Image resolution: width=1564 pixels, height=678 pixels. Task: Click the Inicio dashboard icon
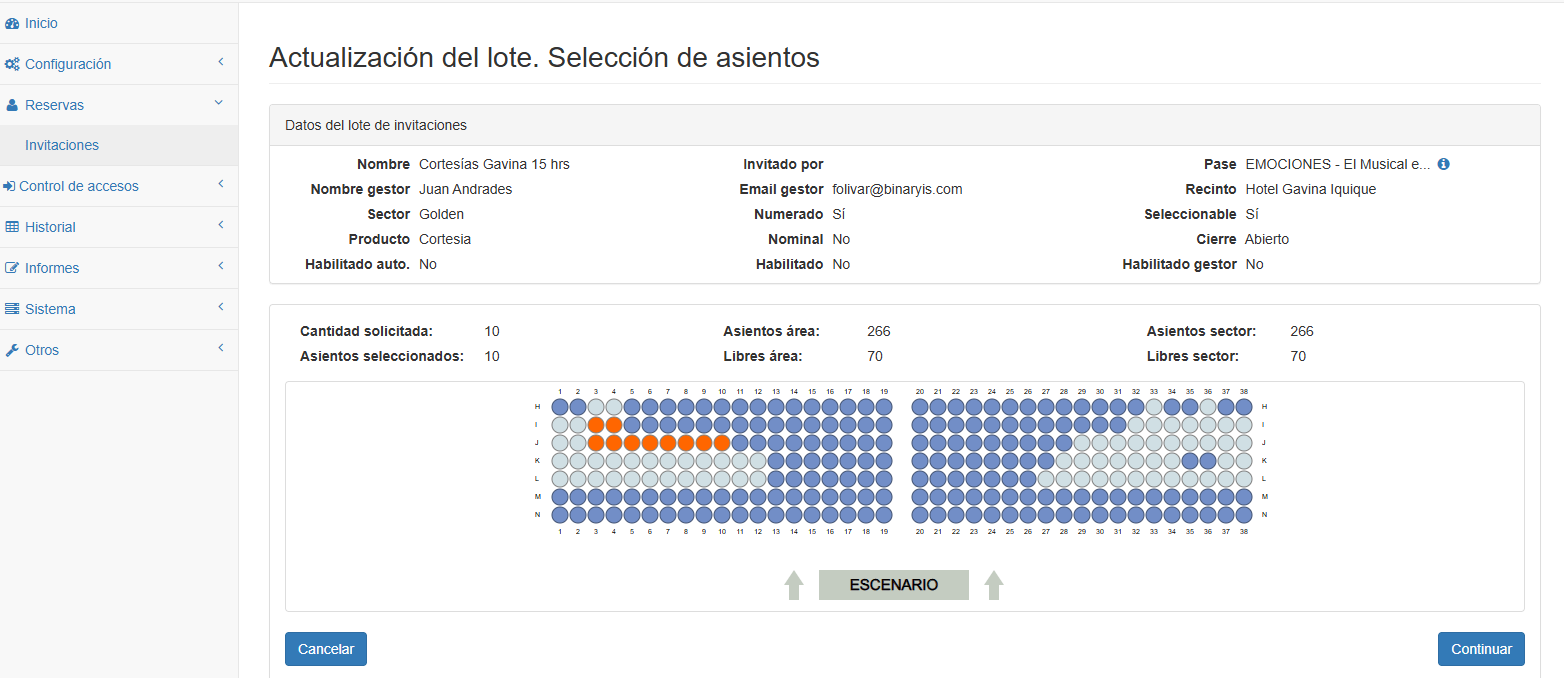[x=12, y=23]
